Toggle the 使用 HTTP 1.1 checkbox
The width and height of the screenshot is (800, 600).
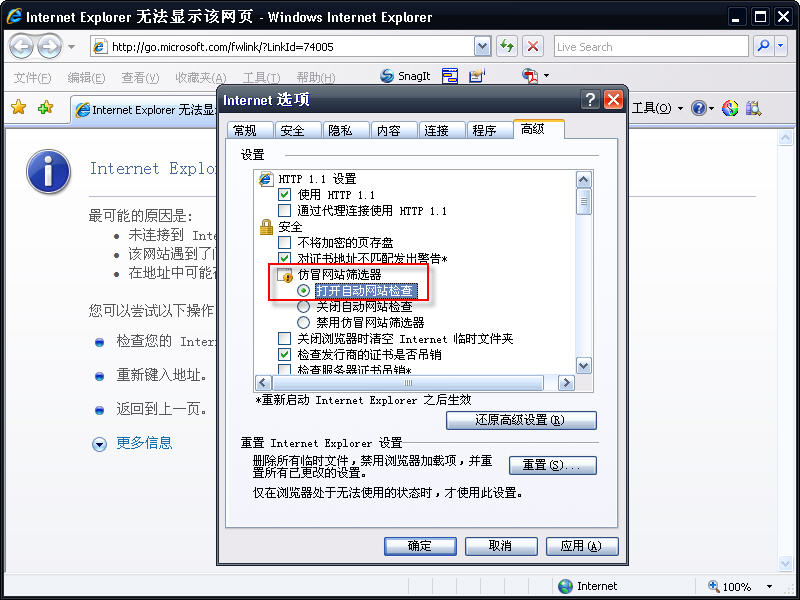tap(284, 195)
